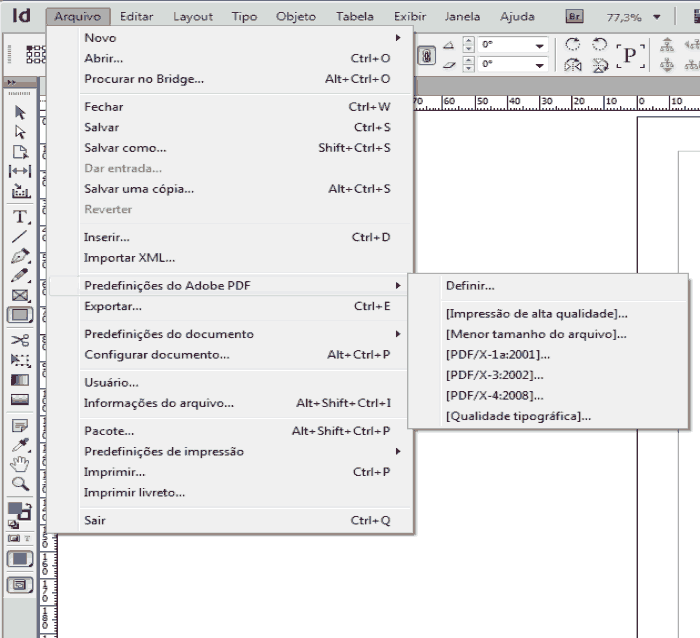Viewport: 700px width, 638px height.
Task: Select the Type tool
Action: point(20,217)
